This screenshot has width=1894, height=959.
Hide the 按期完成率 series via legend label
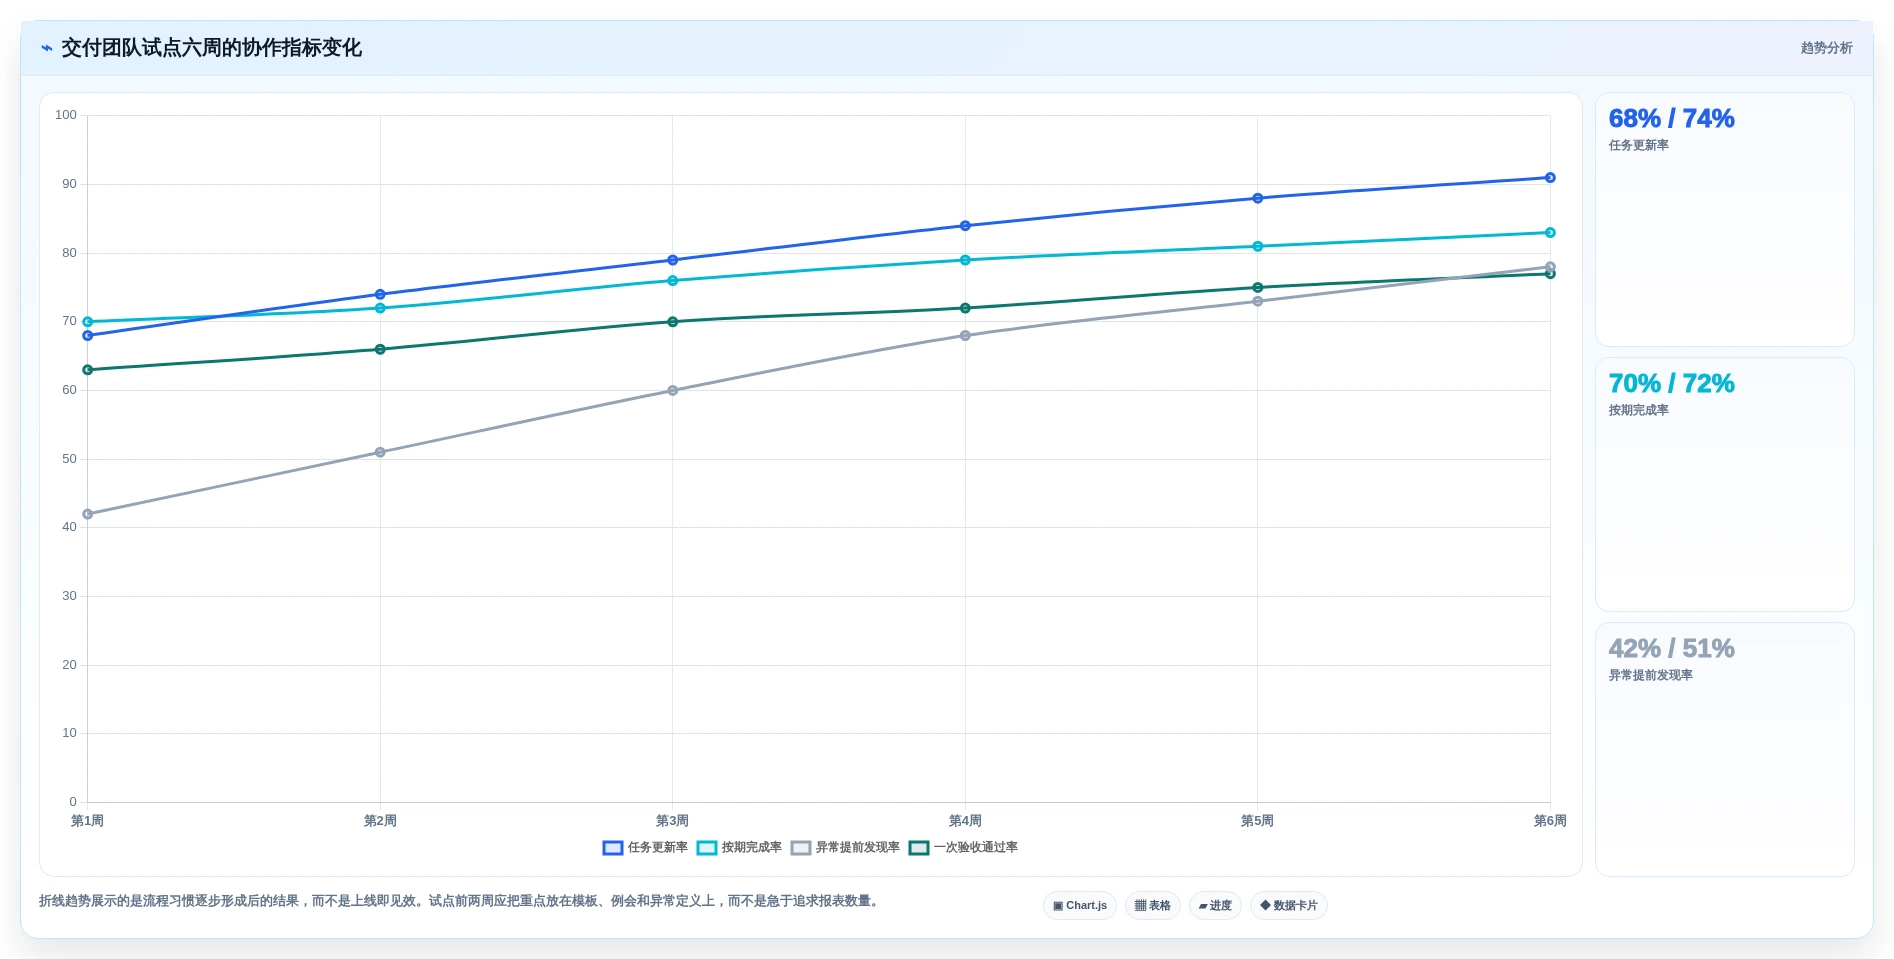[752, 848]
